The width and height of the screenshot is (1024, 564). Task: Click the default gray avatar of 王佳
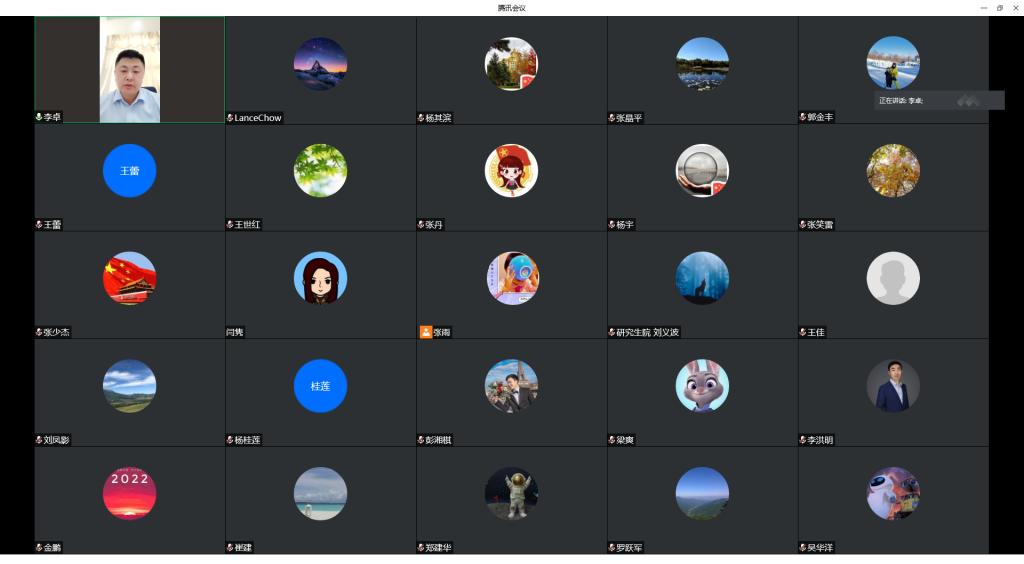point(892,278)
